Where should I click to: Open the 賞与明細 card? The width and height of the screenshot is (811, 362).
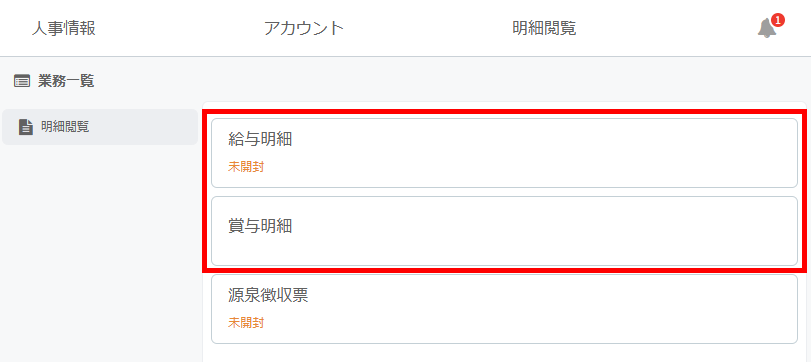point(504,231)
